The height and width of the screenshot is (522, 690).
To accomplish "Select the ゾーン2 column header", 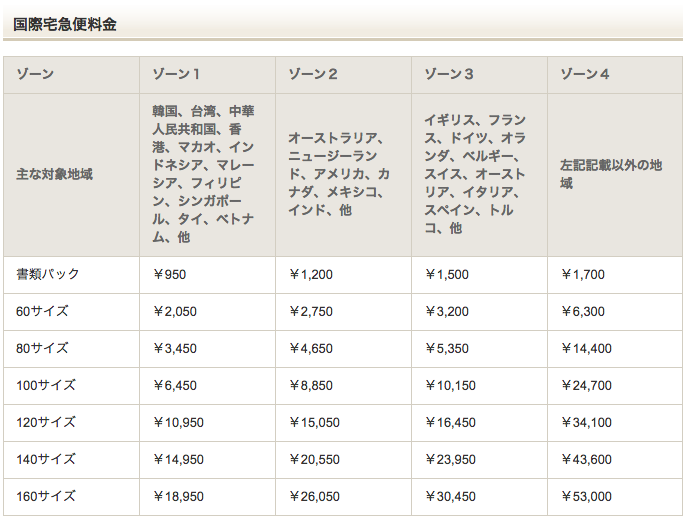I will pyautogui.click(x=313, y=75).
